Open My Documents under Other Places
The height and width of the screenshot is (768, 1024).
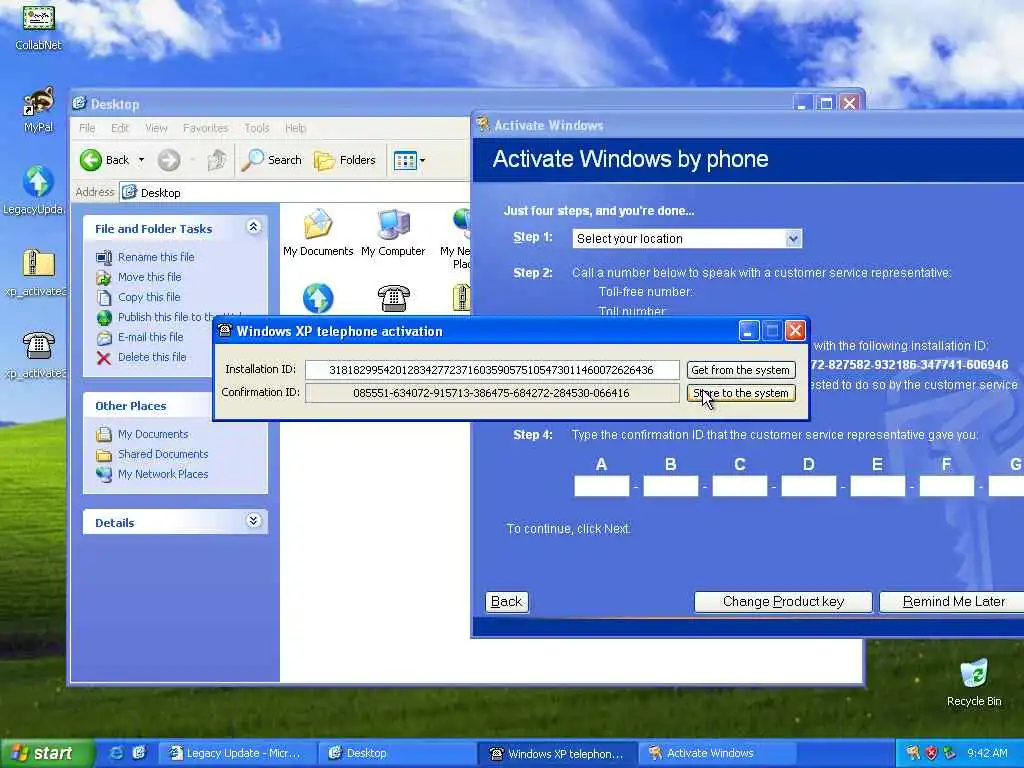(153, 434)
